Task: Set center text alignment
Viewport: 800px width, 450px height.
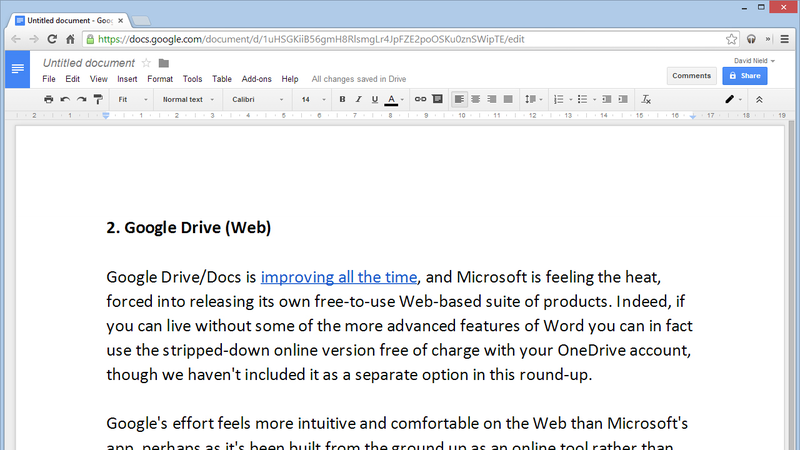Action: pyautogui.click(x=476, y=99)
